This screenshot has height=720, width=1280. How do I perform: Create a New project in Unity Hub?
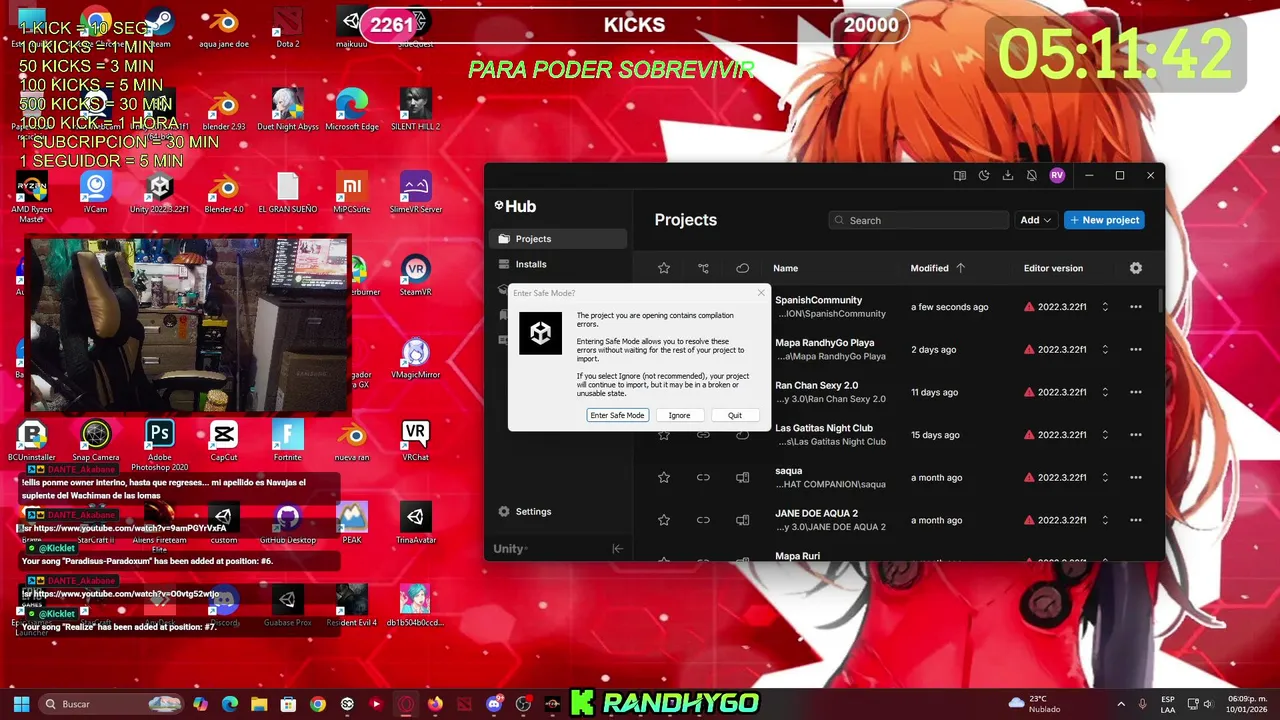pyautogui.click(x=1104, y=220)
